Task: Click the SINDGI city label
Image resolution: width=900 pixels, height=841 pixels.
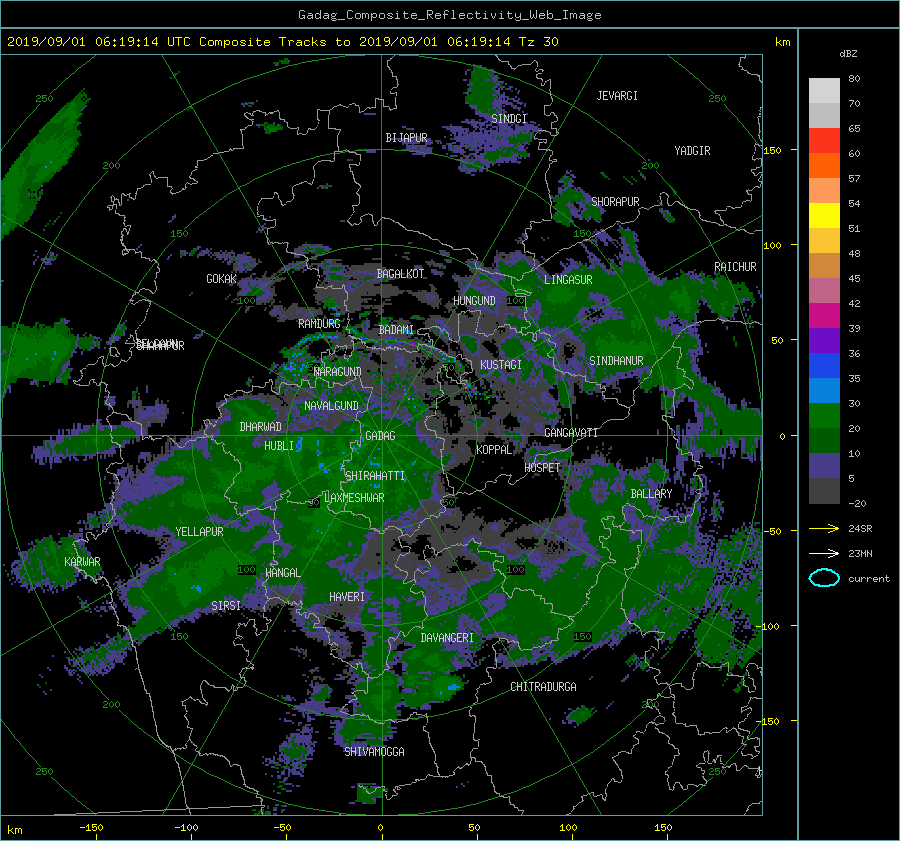Action: coord(509,118)
